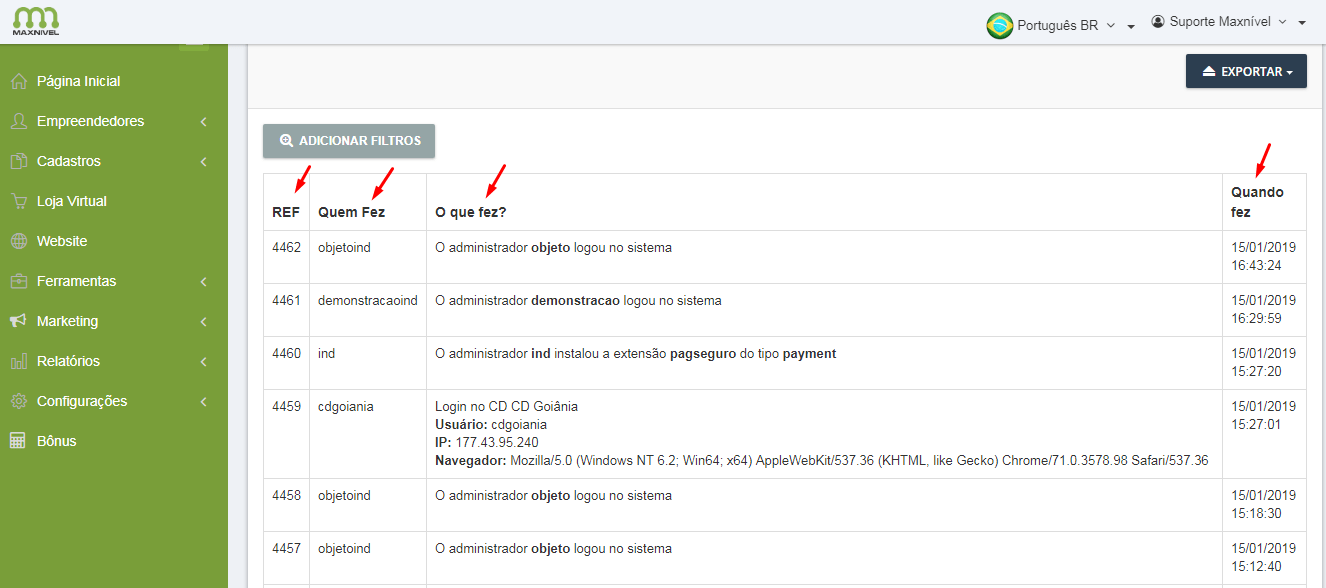
Task: Open the Suporte Maxnível user menu
Action: 1228,22
